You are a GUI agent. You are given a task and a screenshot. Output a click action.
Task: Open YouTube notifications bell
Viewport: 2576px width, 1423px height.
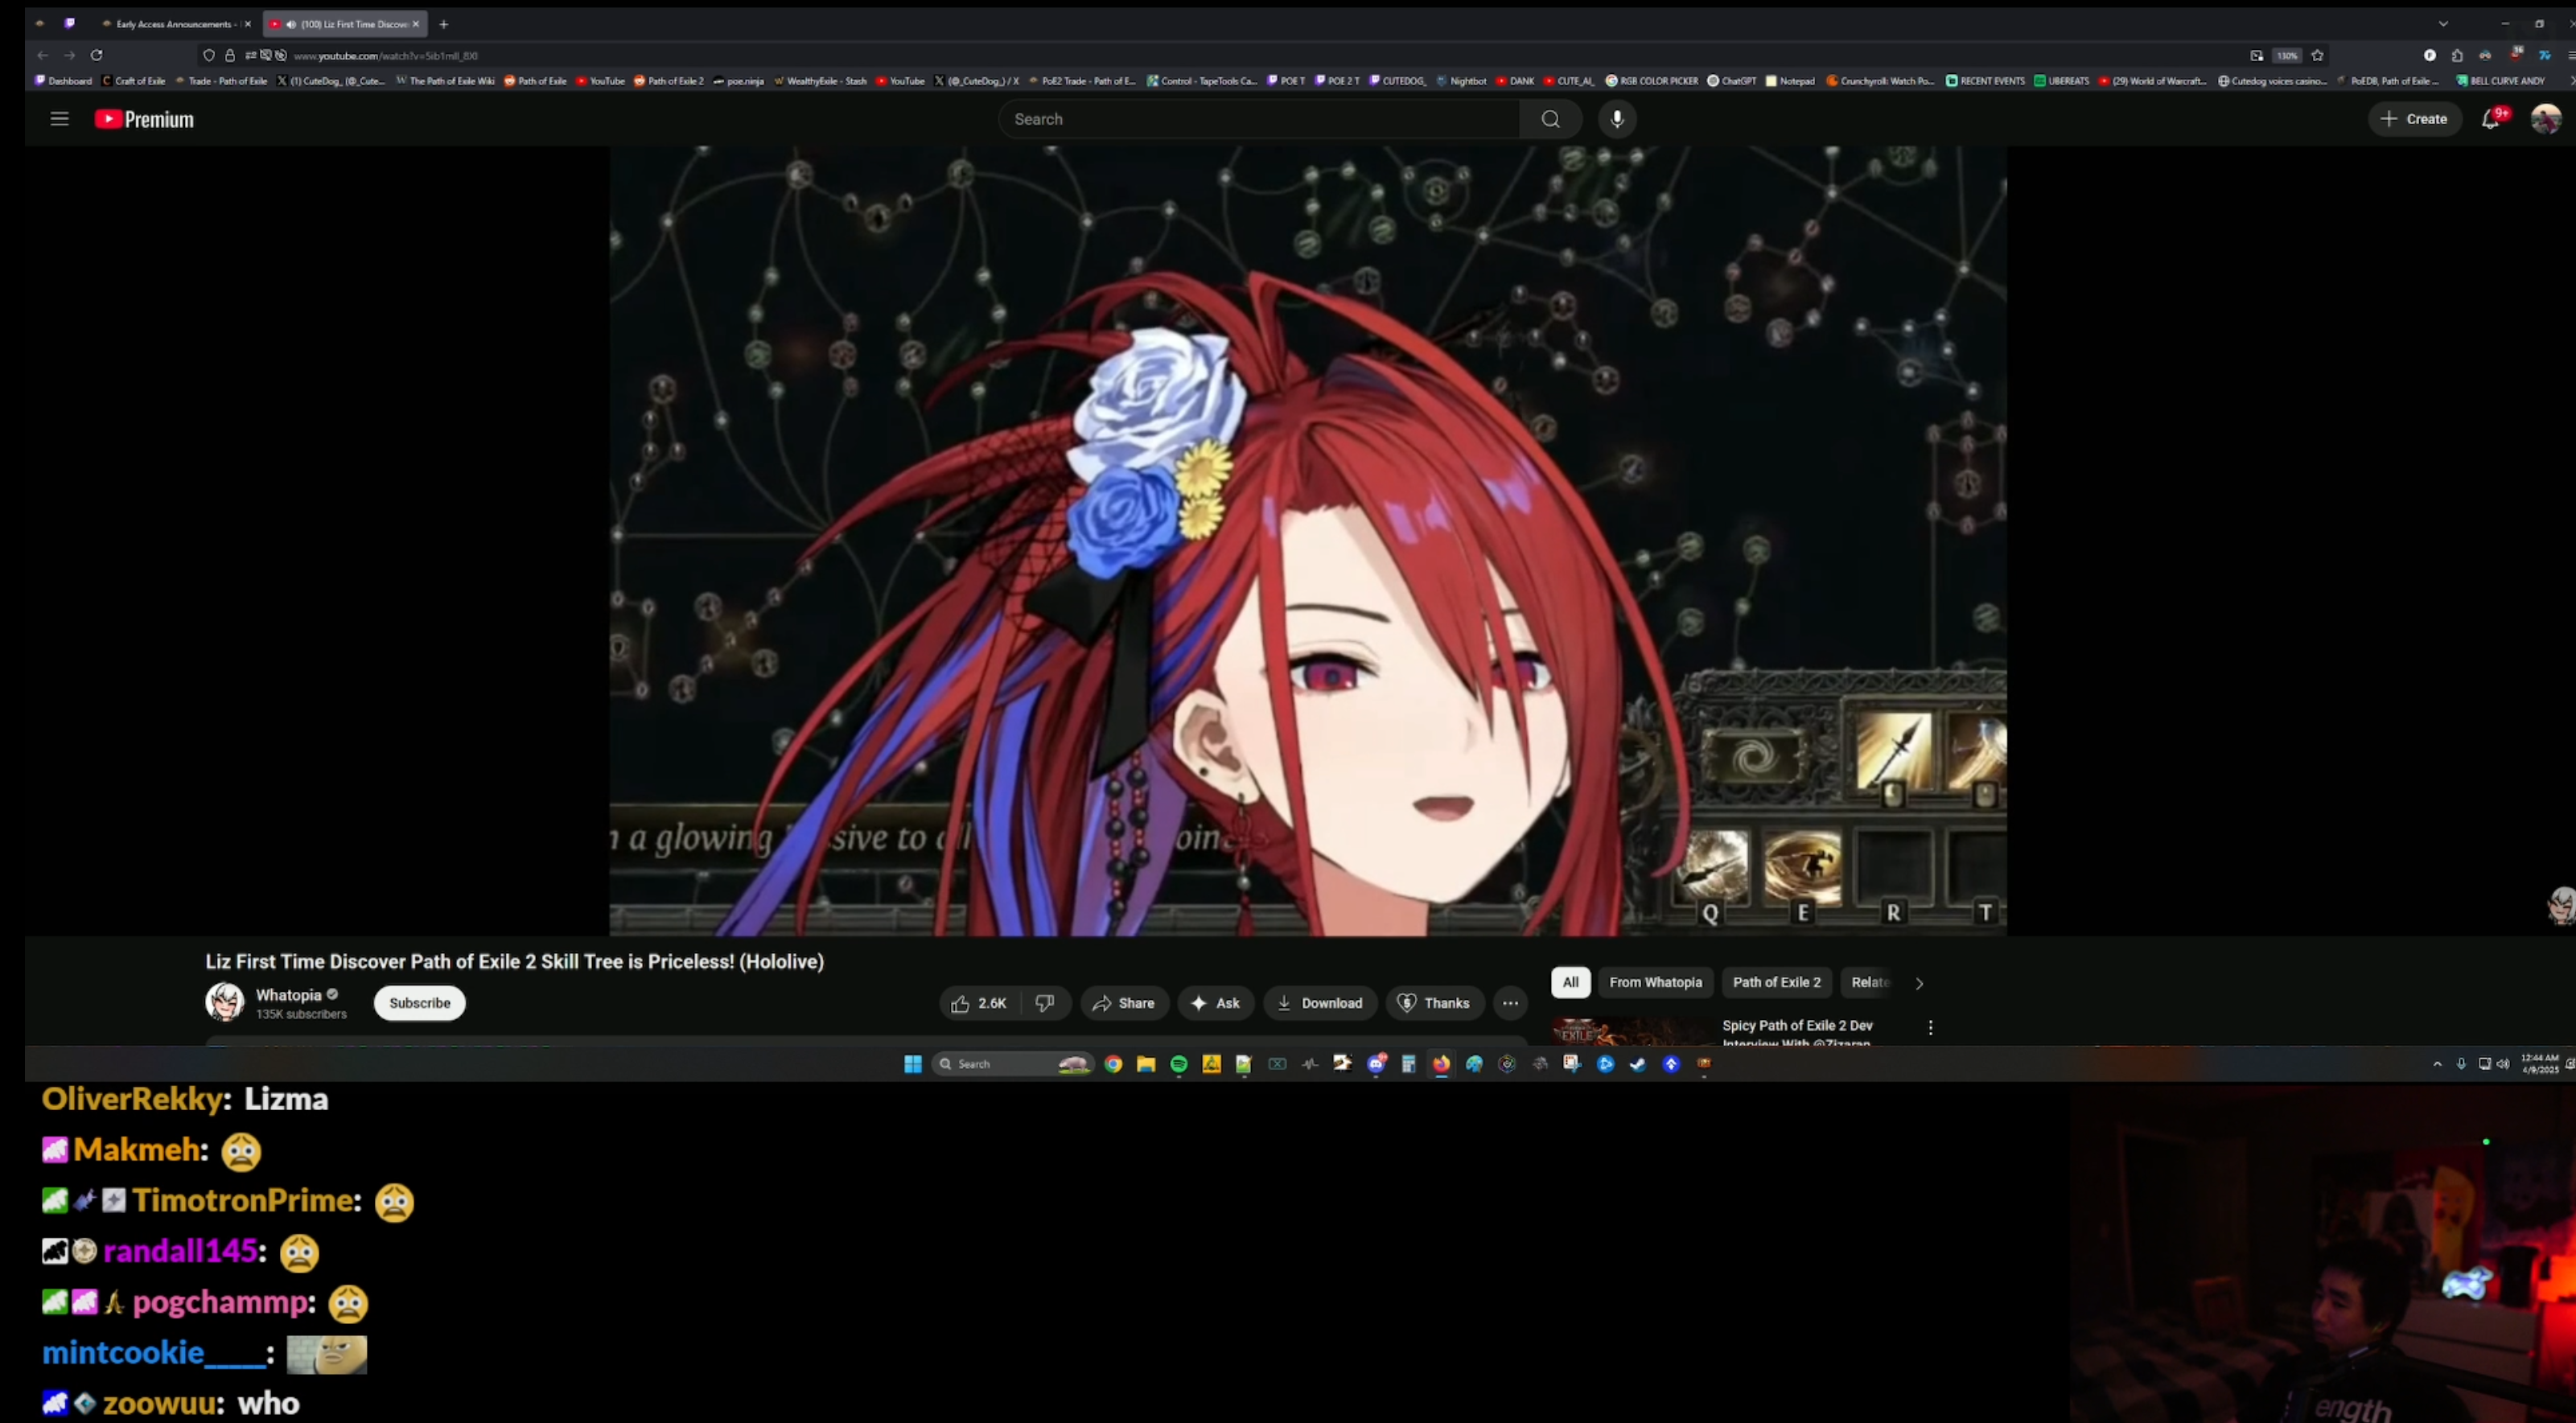pos(2491,119)
